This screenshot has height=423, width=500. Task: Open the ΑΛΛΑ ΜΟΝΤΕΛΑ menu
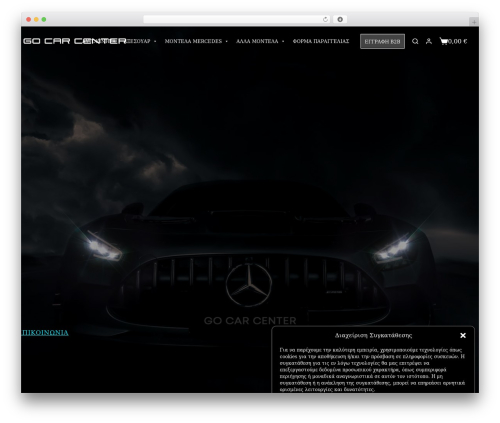257,41
